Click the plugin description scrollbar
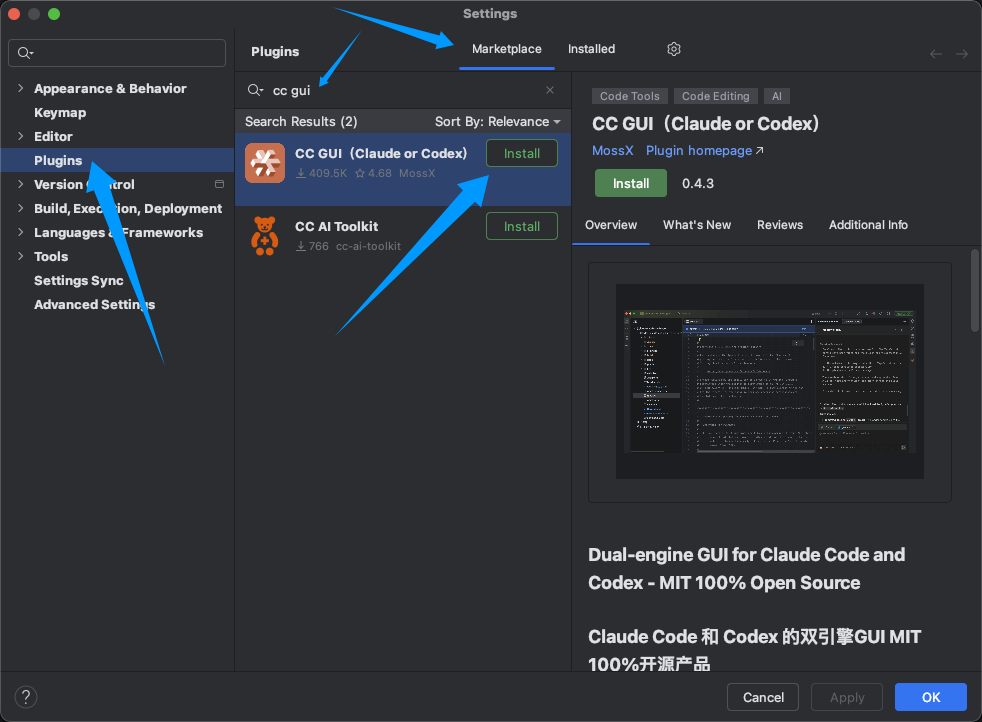 click(974, 291)
